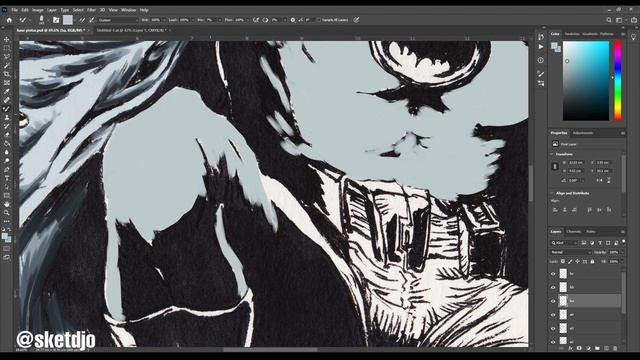The image size is (640, 360).
Task: Delete layer with trash icon
Action: click(615, 348)
